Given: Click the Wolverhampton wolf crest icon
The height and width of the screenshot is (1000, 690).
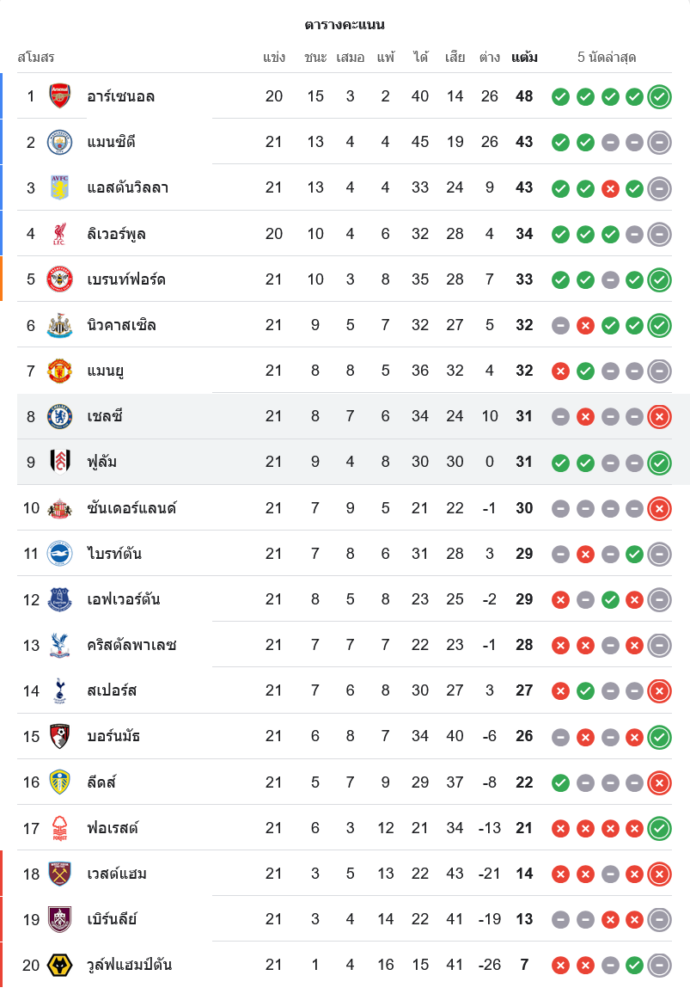Looking at the screenshot, I should pos(60,965).
